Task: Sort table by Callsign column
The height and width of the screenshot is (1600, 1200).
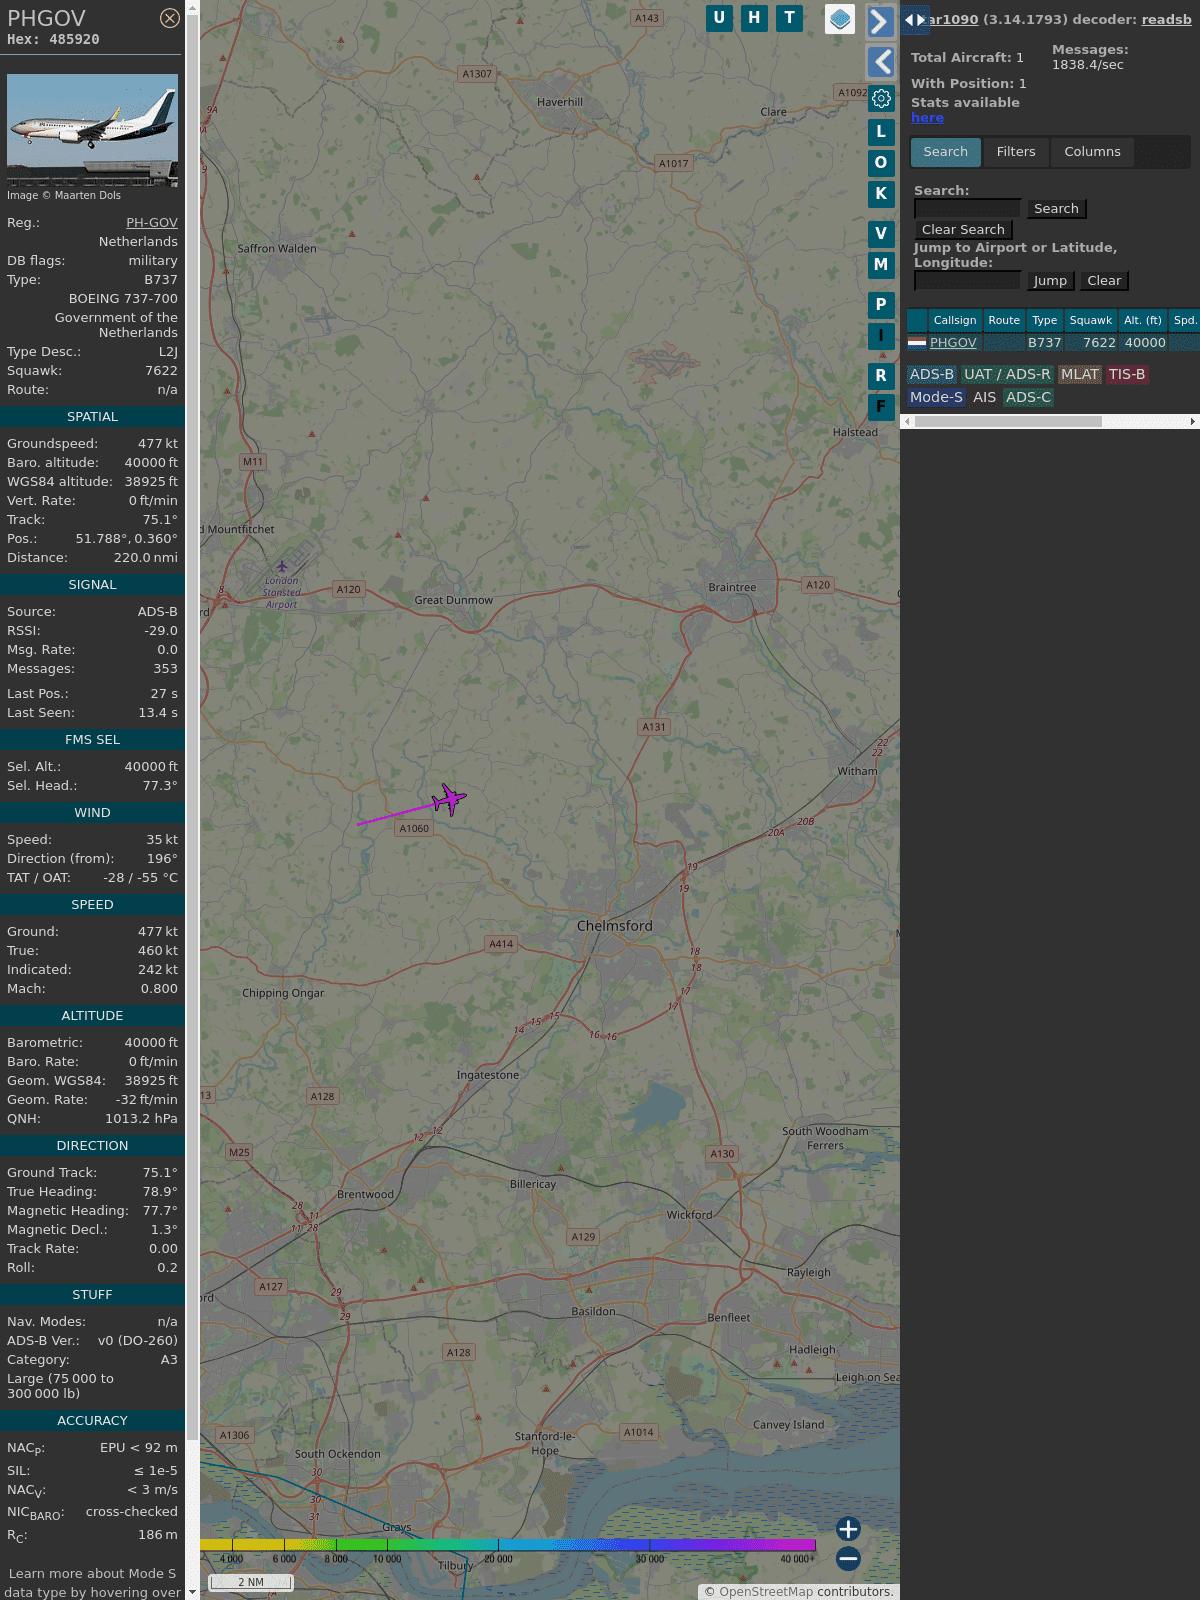Action: (955, 321)
